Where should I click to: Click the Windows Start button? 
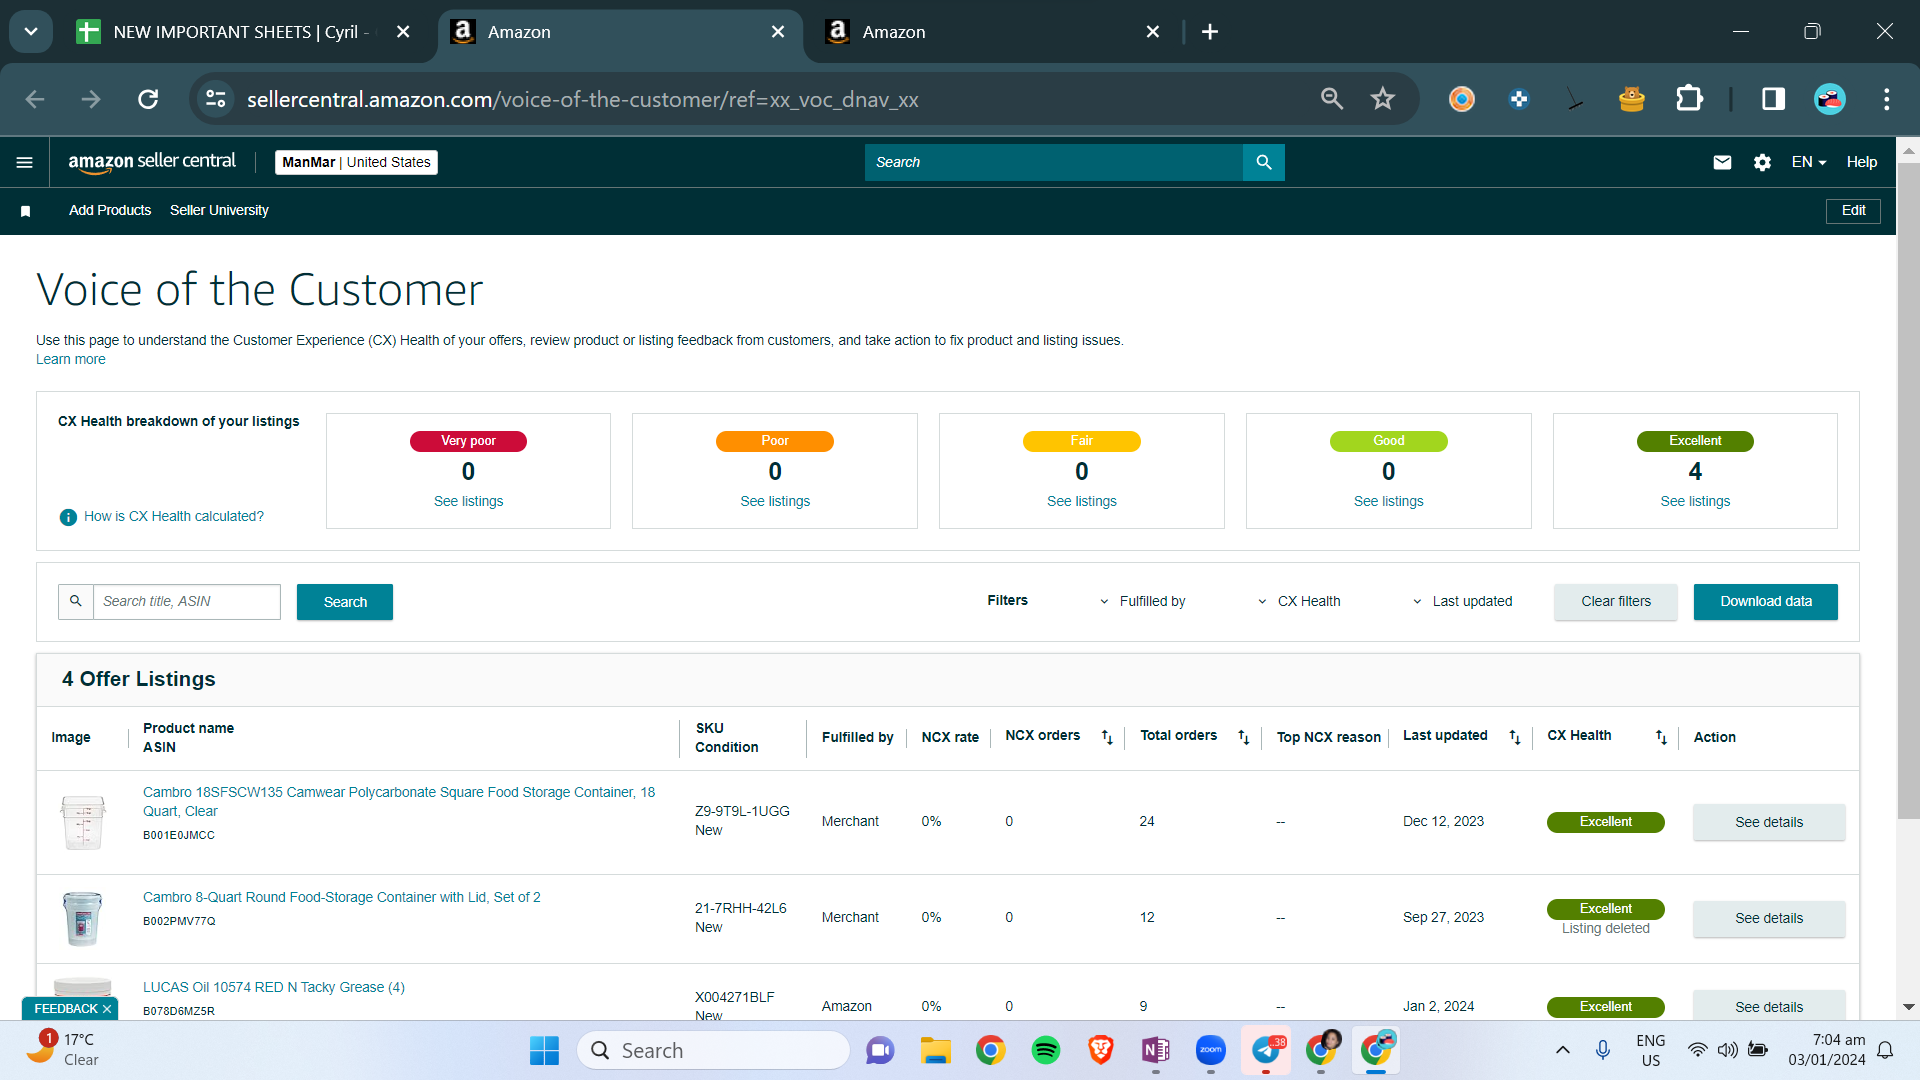coord(544,1050)
